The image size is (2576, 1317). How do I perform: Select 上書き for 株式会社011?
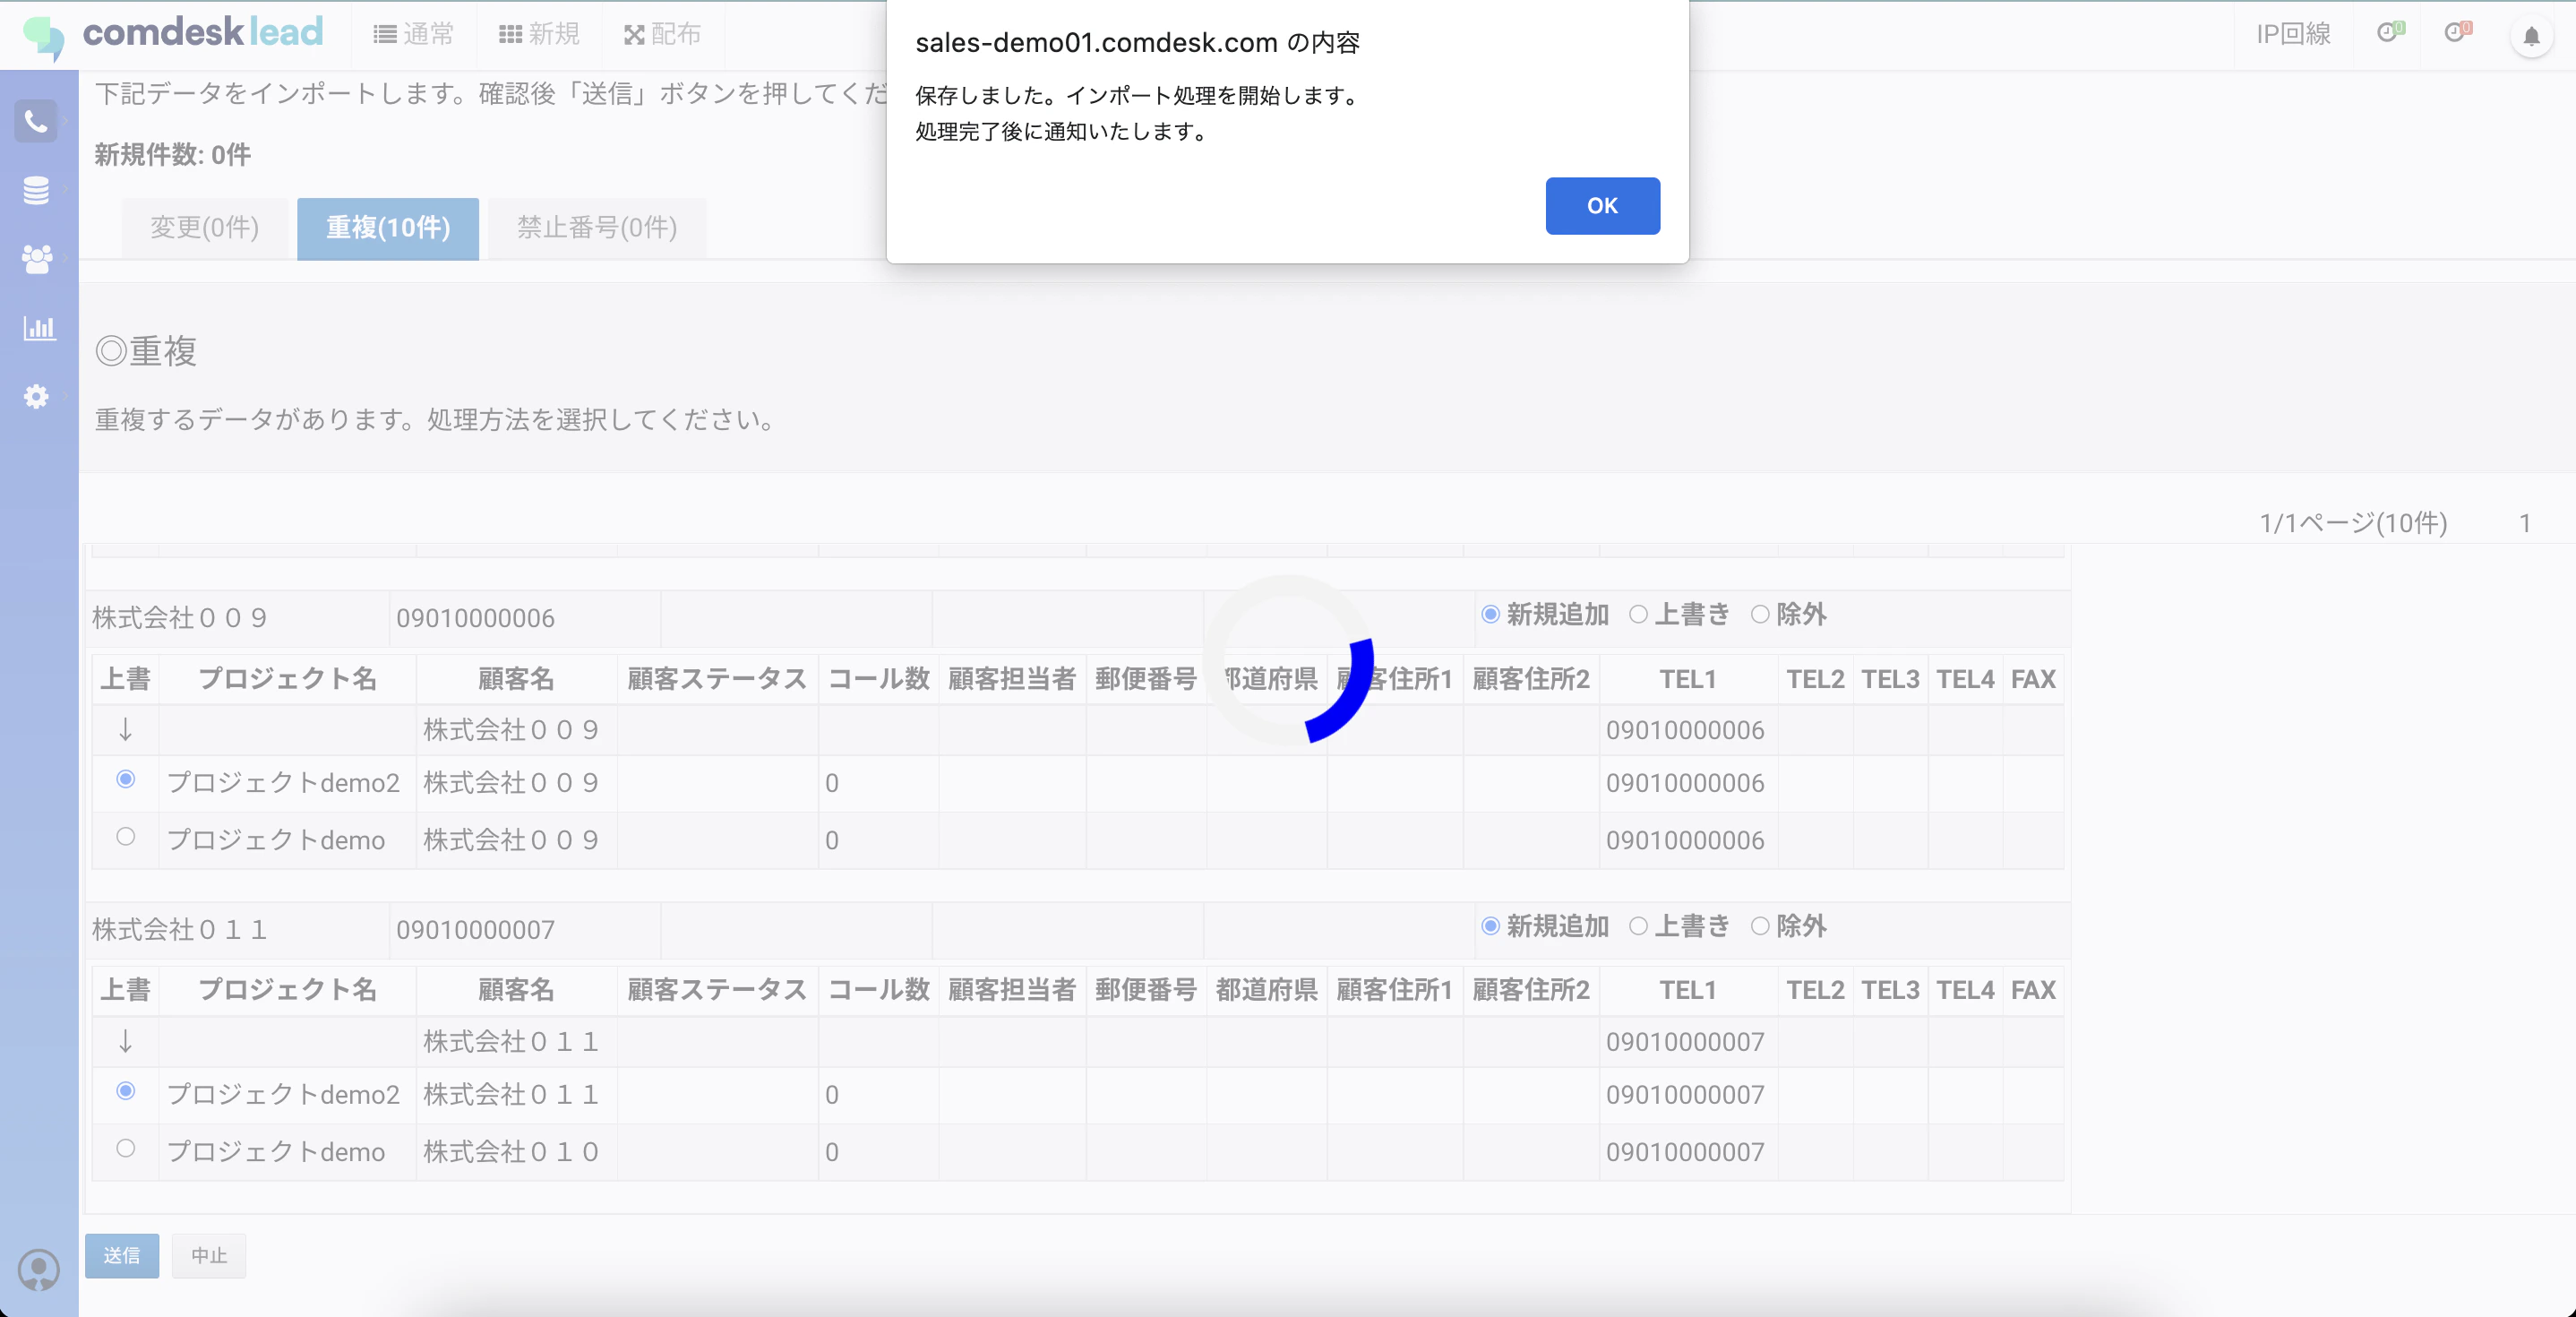1638,926
